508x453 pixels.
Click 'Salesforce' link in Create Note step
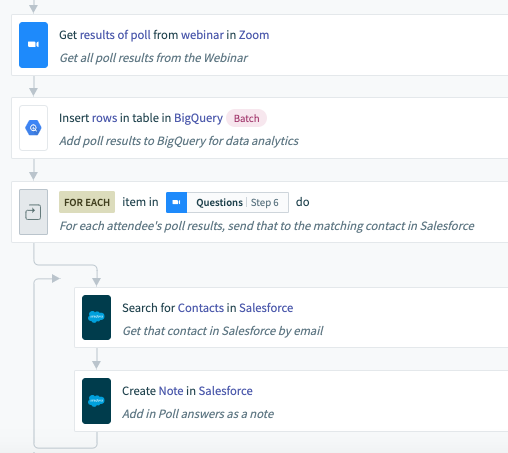click(226, 391)
